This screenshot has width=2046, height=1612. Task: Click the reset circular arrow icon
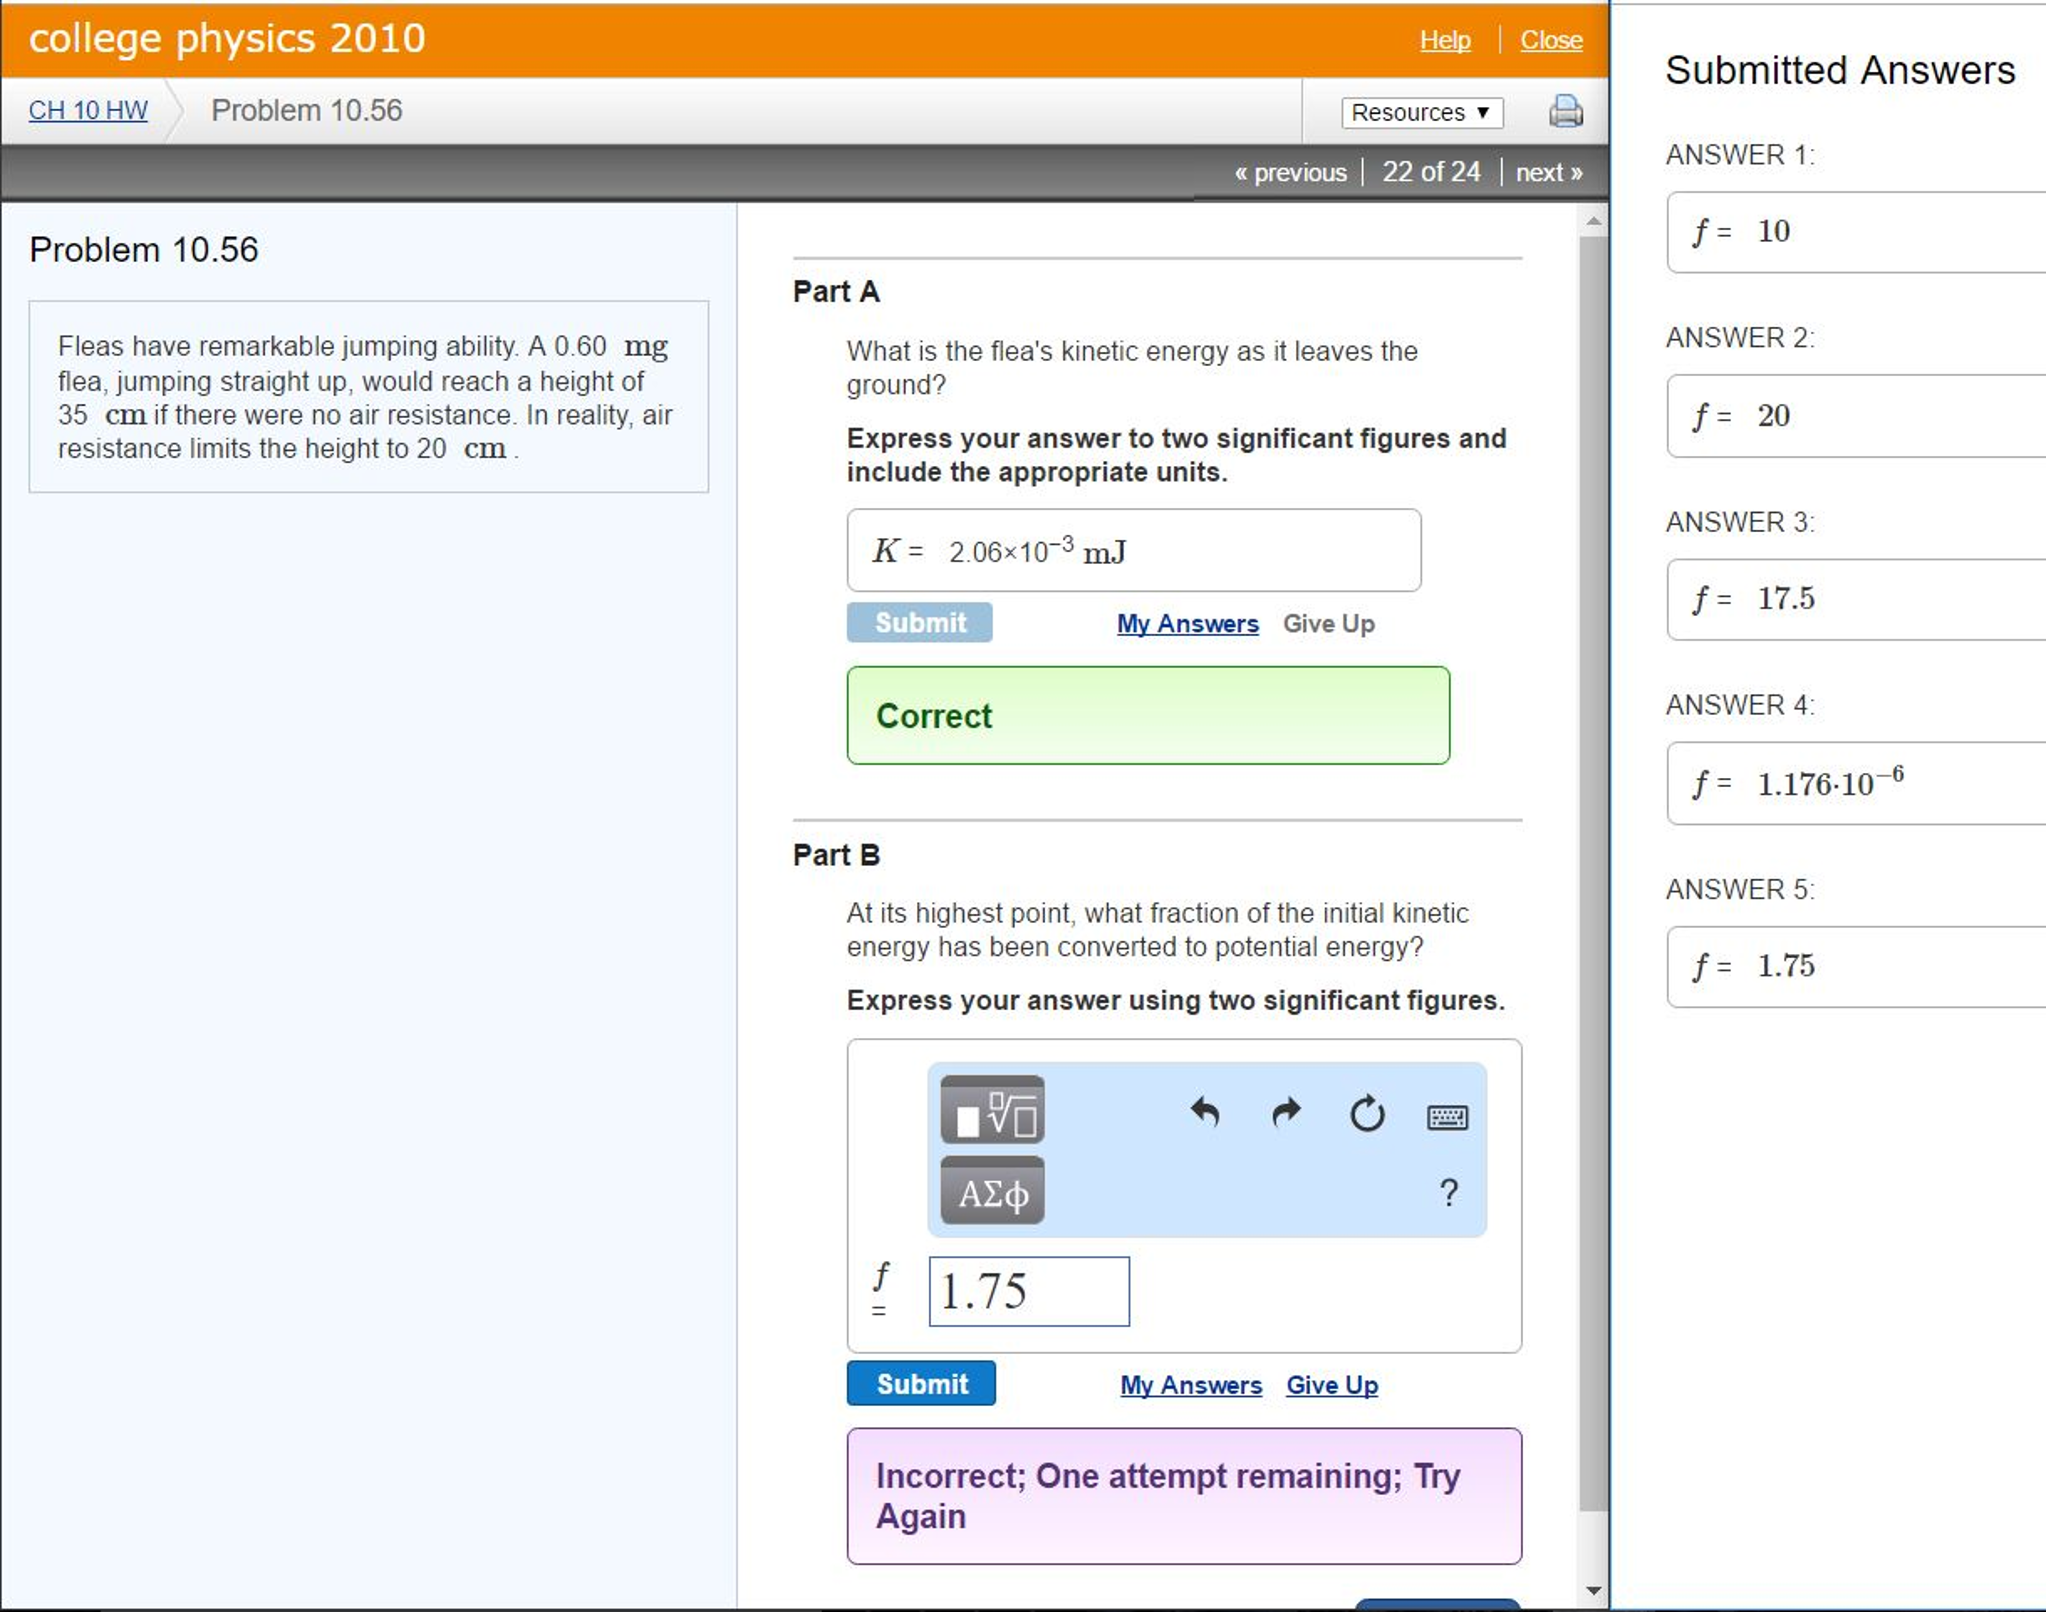tap(1366, 1113)
